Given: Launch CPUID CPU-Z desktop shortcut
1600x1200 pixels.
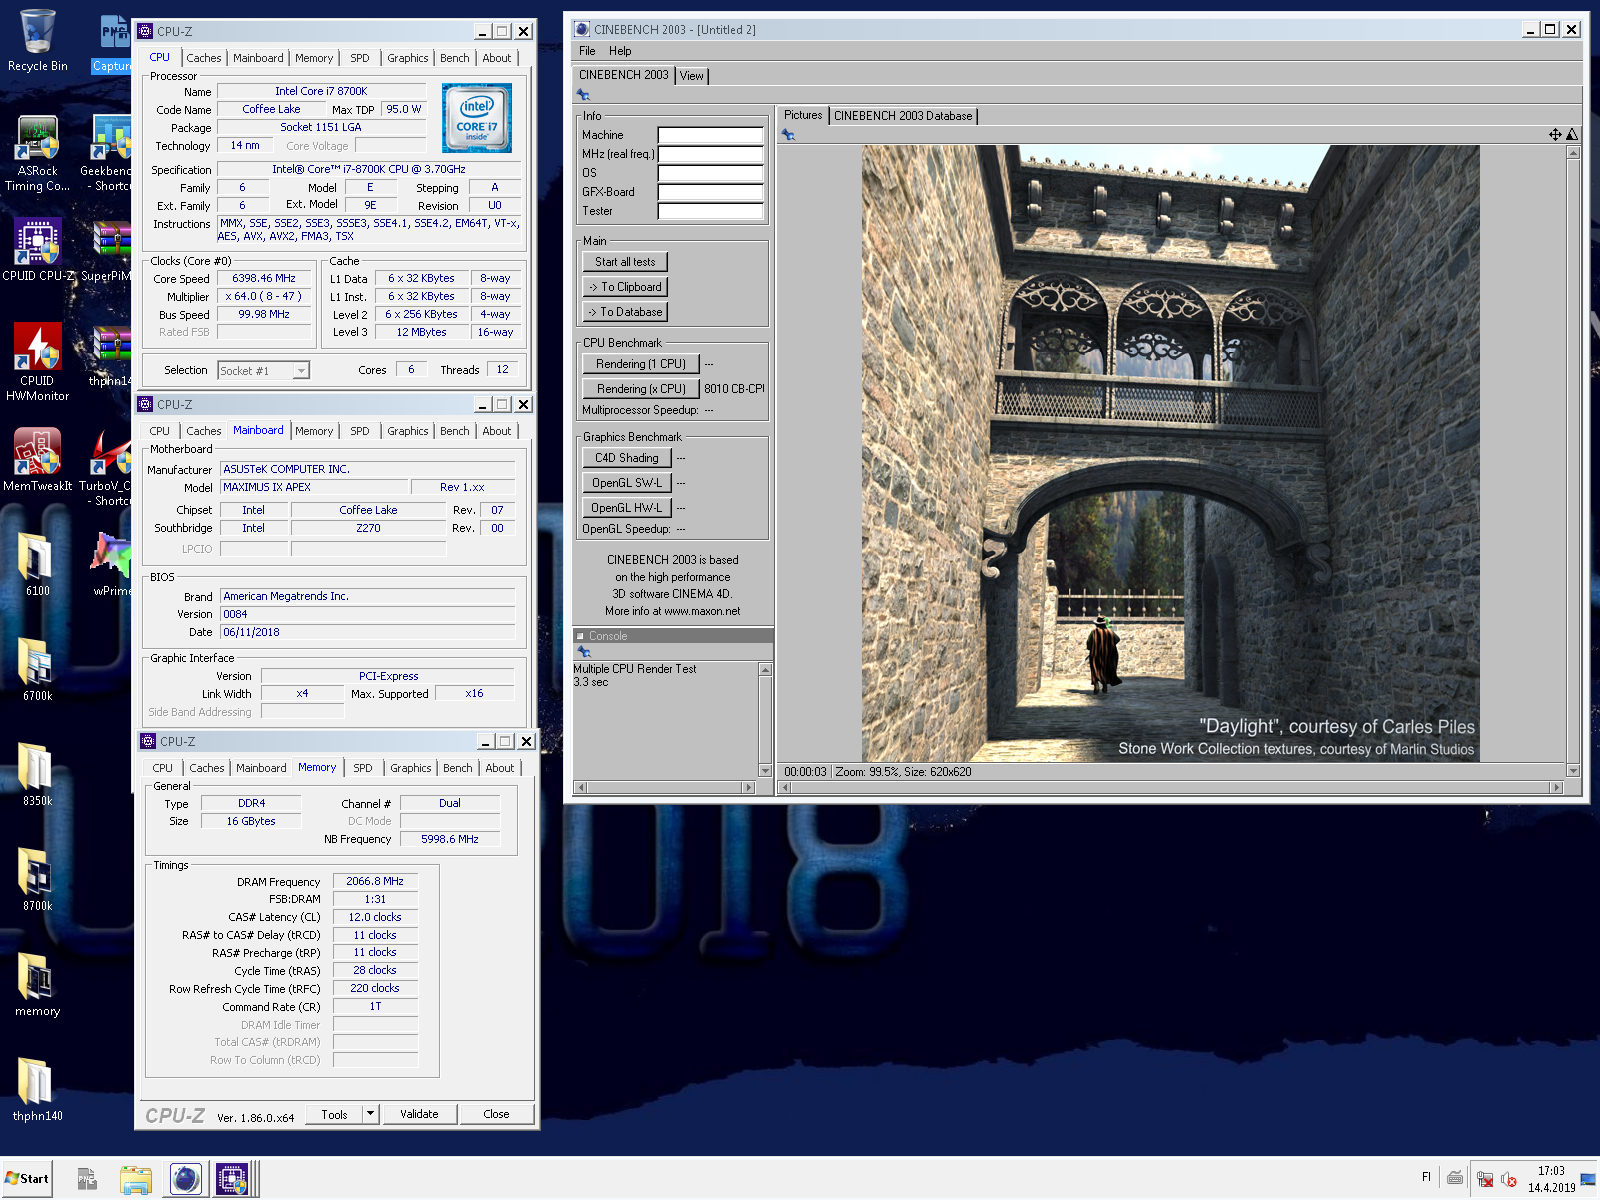Looking at the screenshot, I should pyautogui.click(x=37, y=250).
